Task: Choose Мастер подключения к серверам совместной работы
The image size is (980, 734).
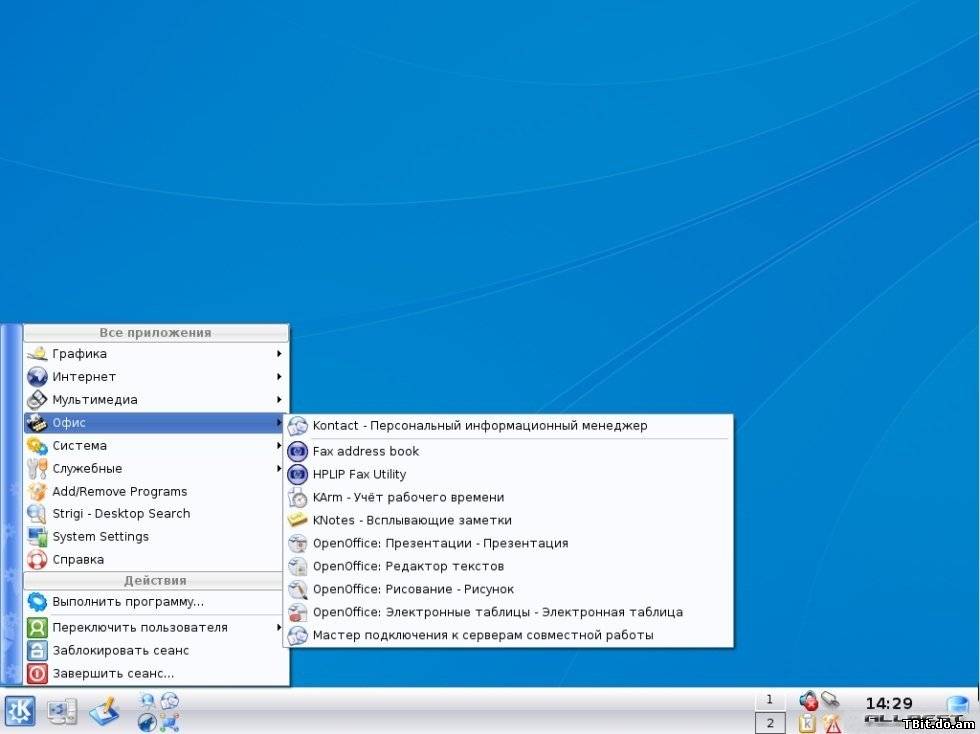Action: 509,635
